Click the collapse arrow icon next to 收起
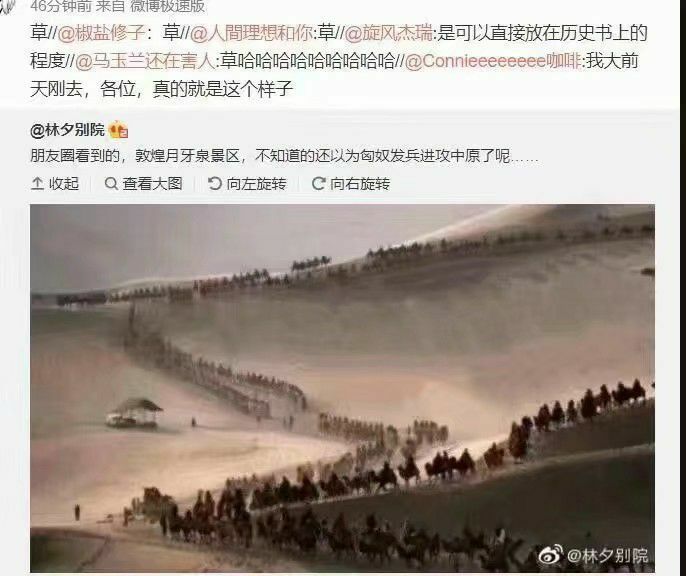The width and height of the screenshot is (686, 576). (x=38, y=184)
